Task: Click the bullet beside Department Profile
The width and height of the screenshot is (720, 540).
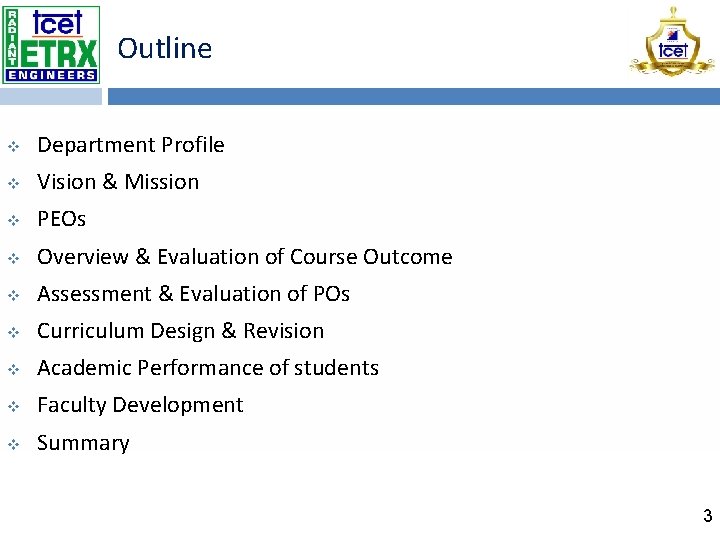Action: coord(14,146)
